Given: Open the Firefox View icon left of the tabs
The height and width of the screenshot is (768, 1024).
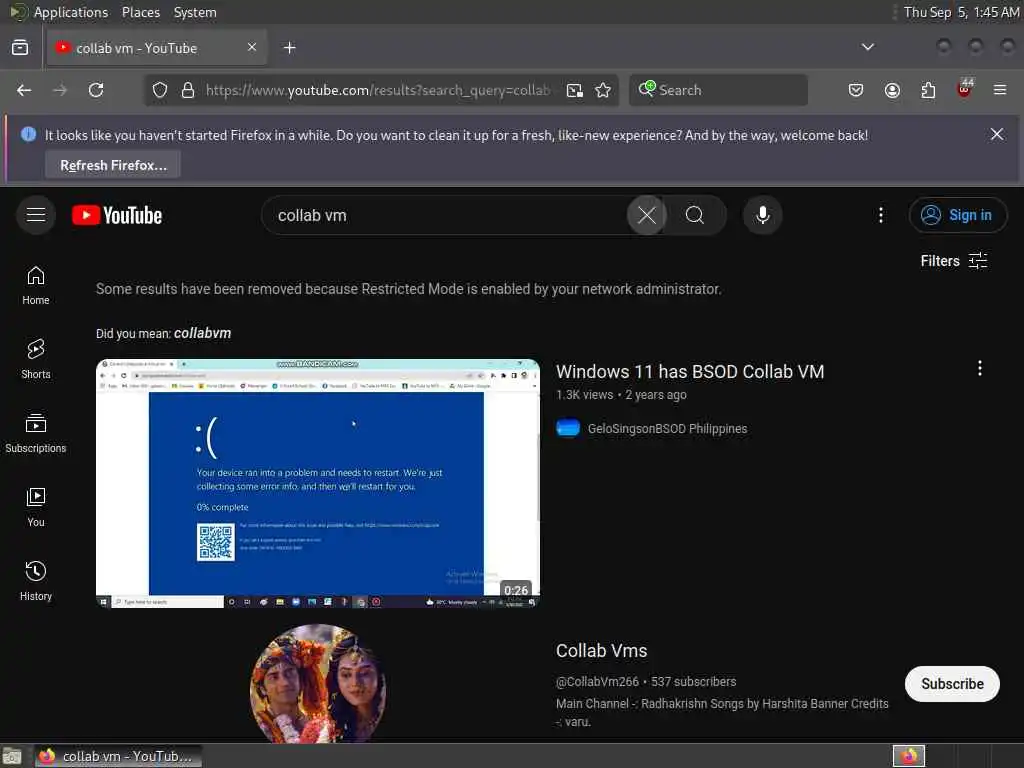Looking at the screenshot, I should coord(20,48).
